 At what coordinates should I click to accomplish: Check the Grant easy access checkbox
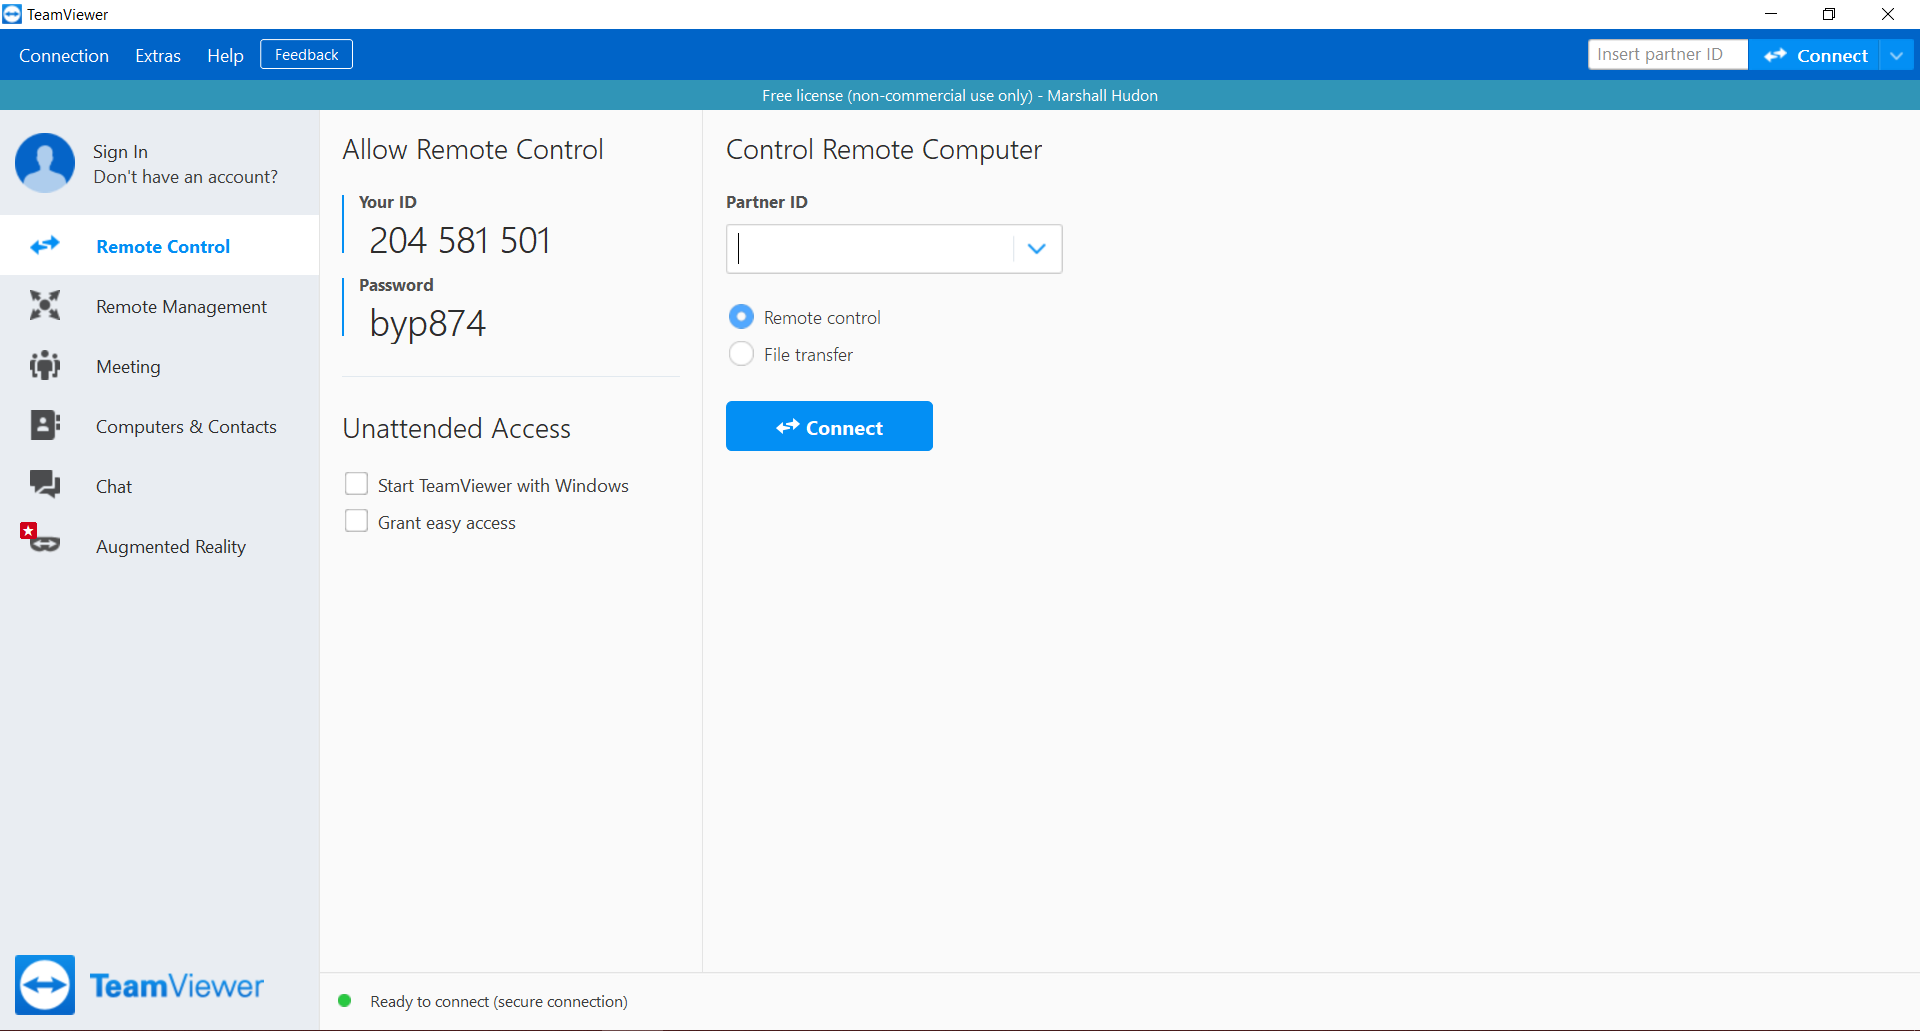pyautogui.click(x=356, y=521)
